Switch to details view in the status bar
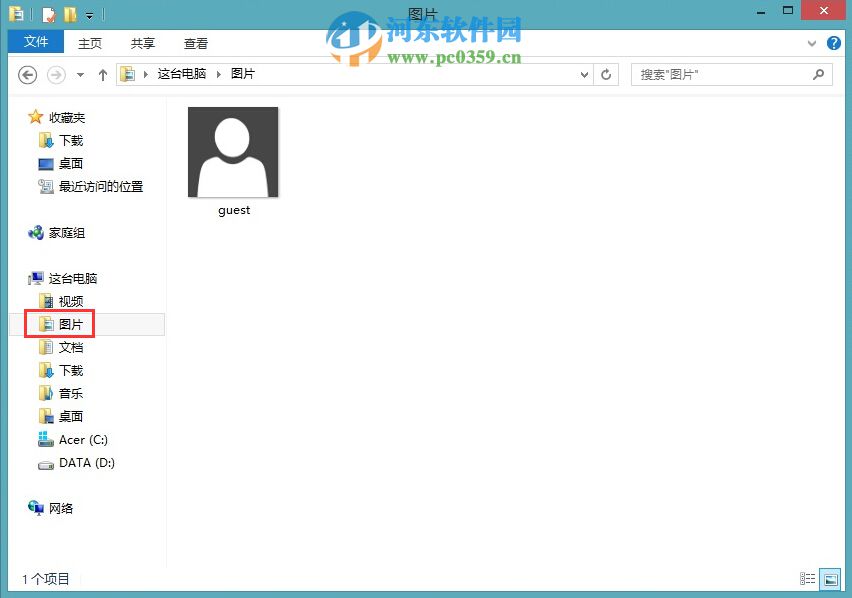The image size is (852, 598). pyautogui.click(x=808, y=578)
